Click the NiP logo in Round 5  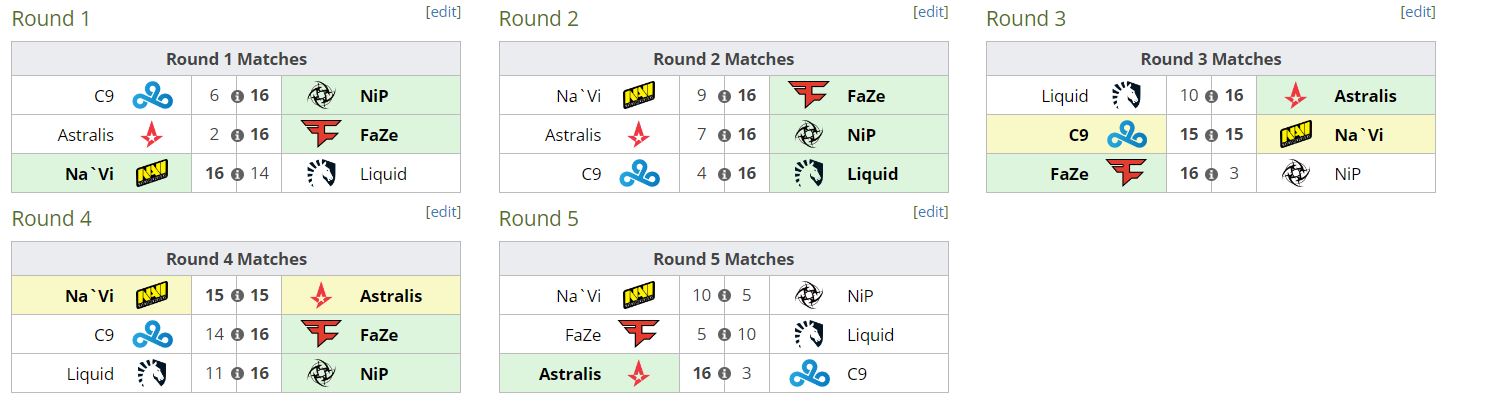click(x=809, y=296)
